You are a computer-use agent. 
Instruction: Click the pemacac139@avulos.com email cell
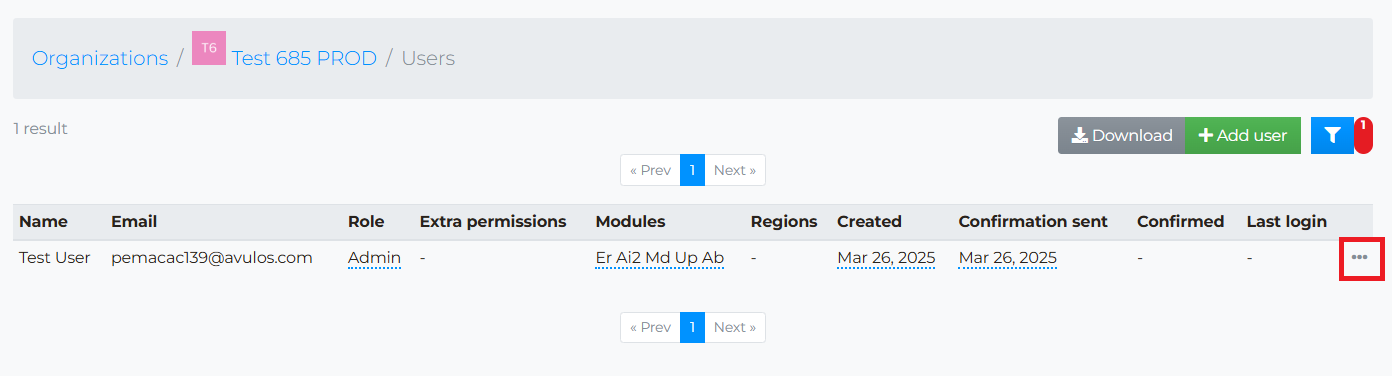[x=212, y=258]
